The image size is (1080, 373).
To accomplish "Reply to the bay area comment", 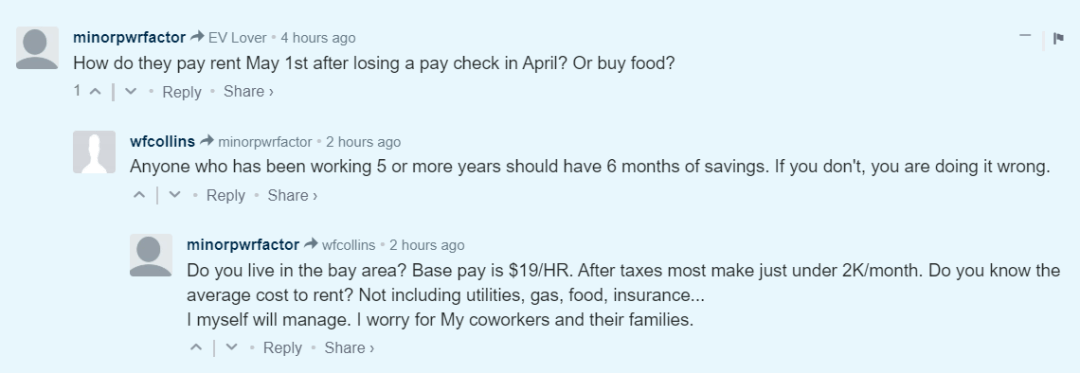I will [x=282, y=348].
